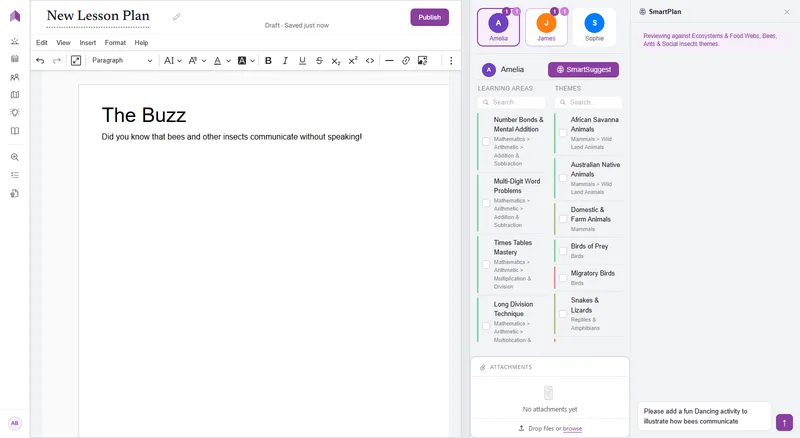Click the pencil icon to rename lesson plan
Screen dimensions: 800x438
(x=177, y=17)
